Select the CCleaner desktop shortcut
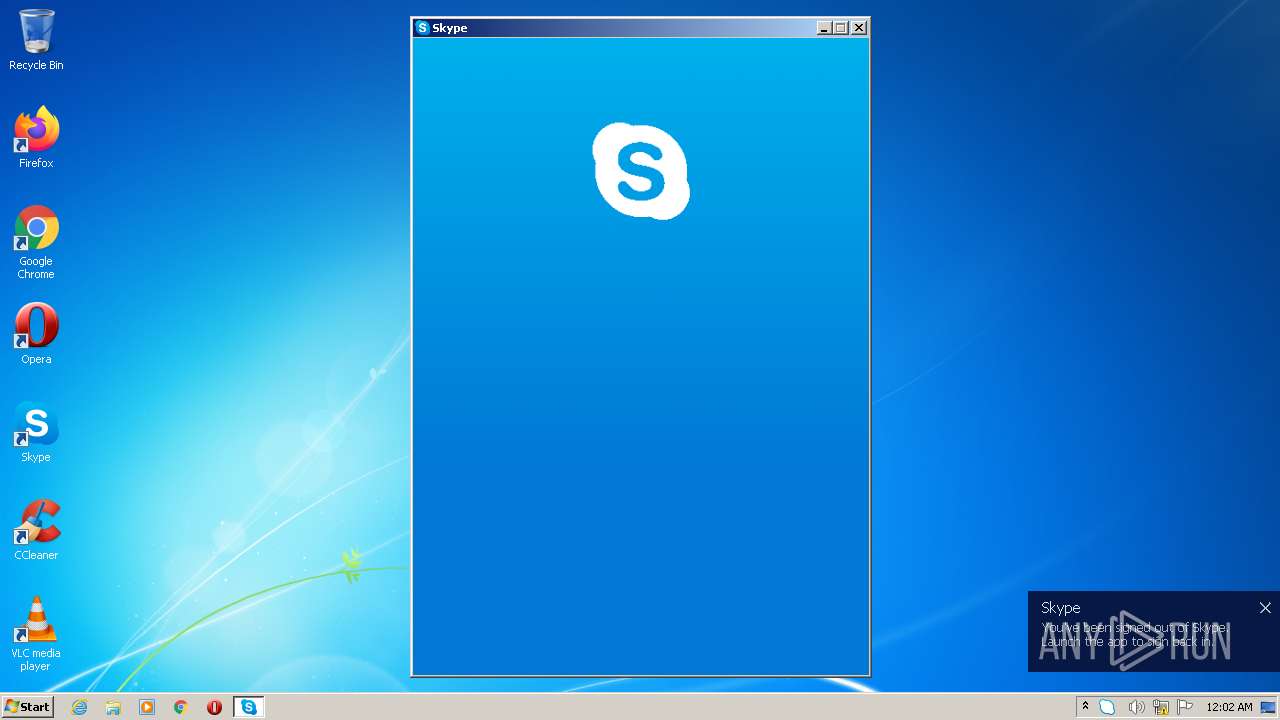 coord(36,530)
